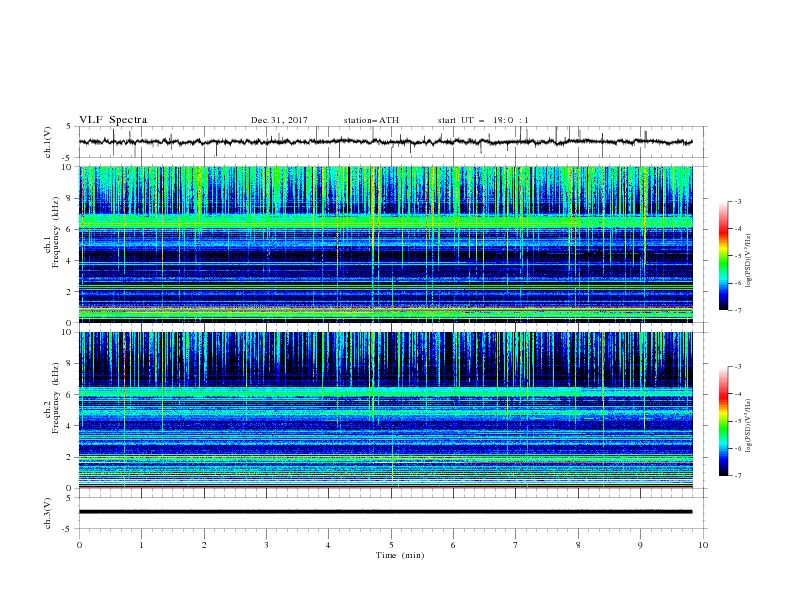The width and height of the screenshot is (792, 612).
Task: Click the ch.3 voltage waveform trace
Action: click(x=386, y=512)
